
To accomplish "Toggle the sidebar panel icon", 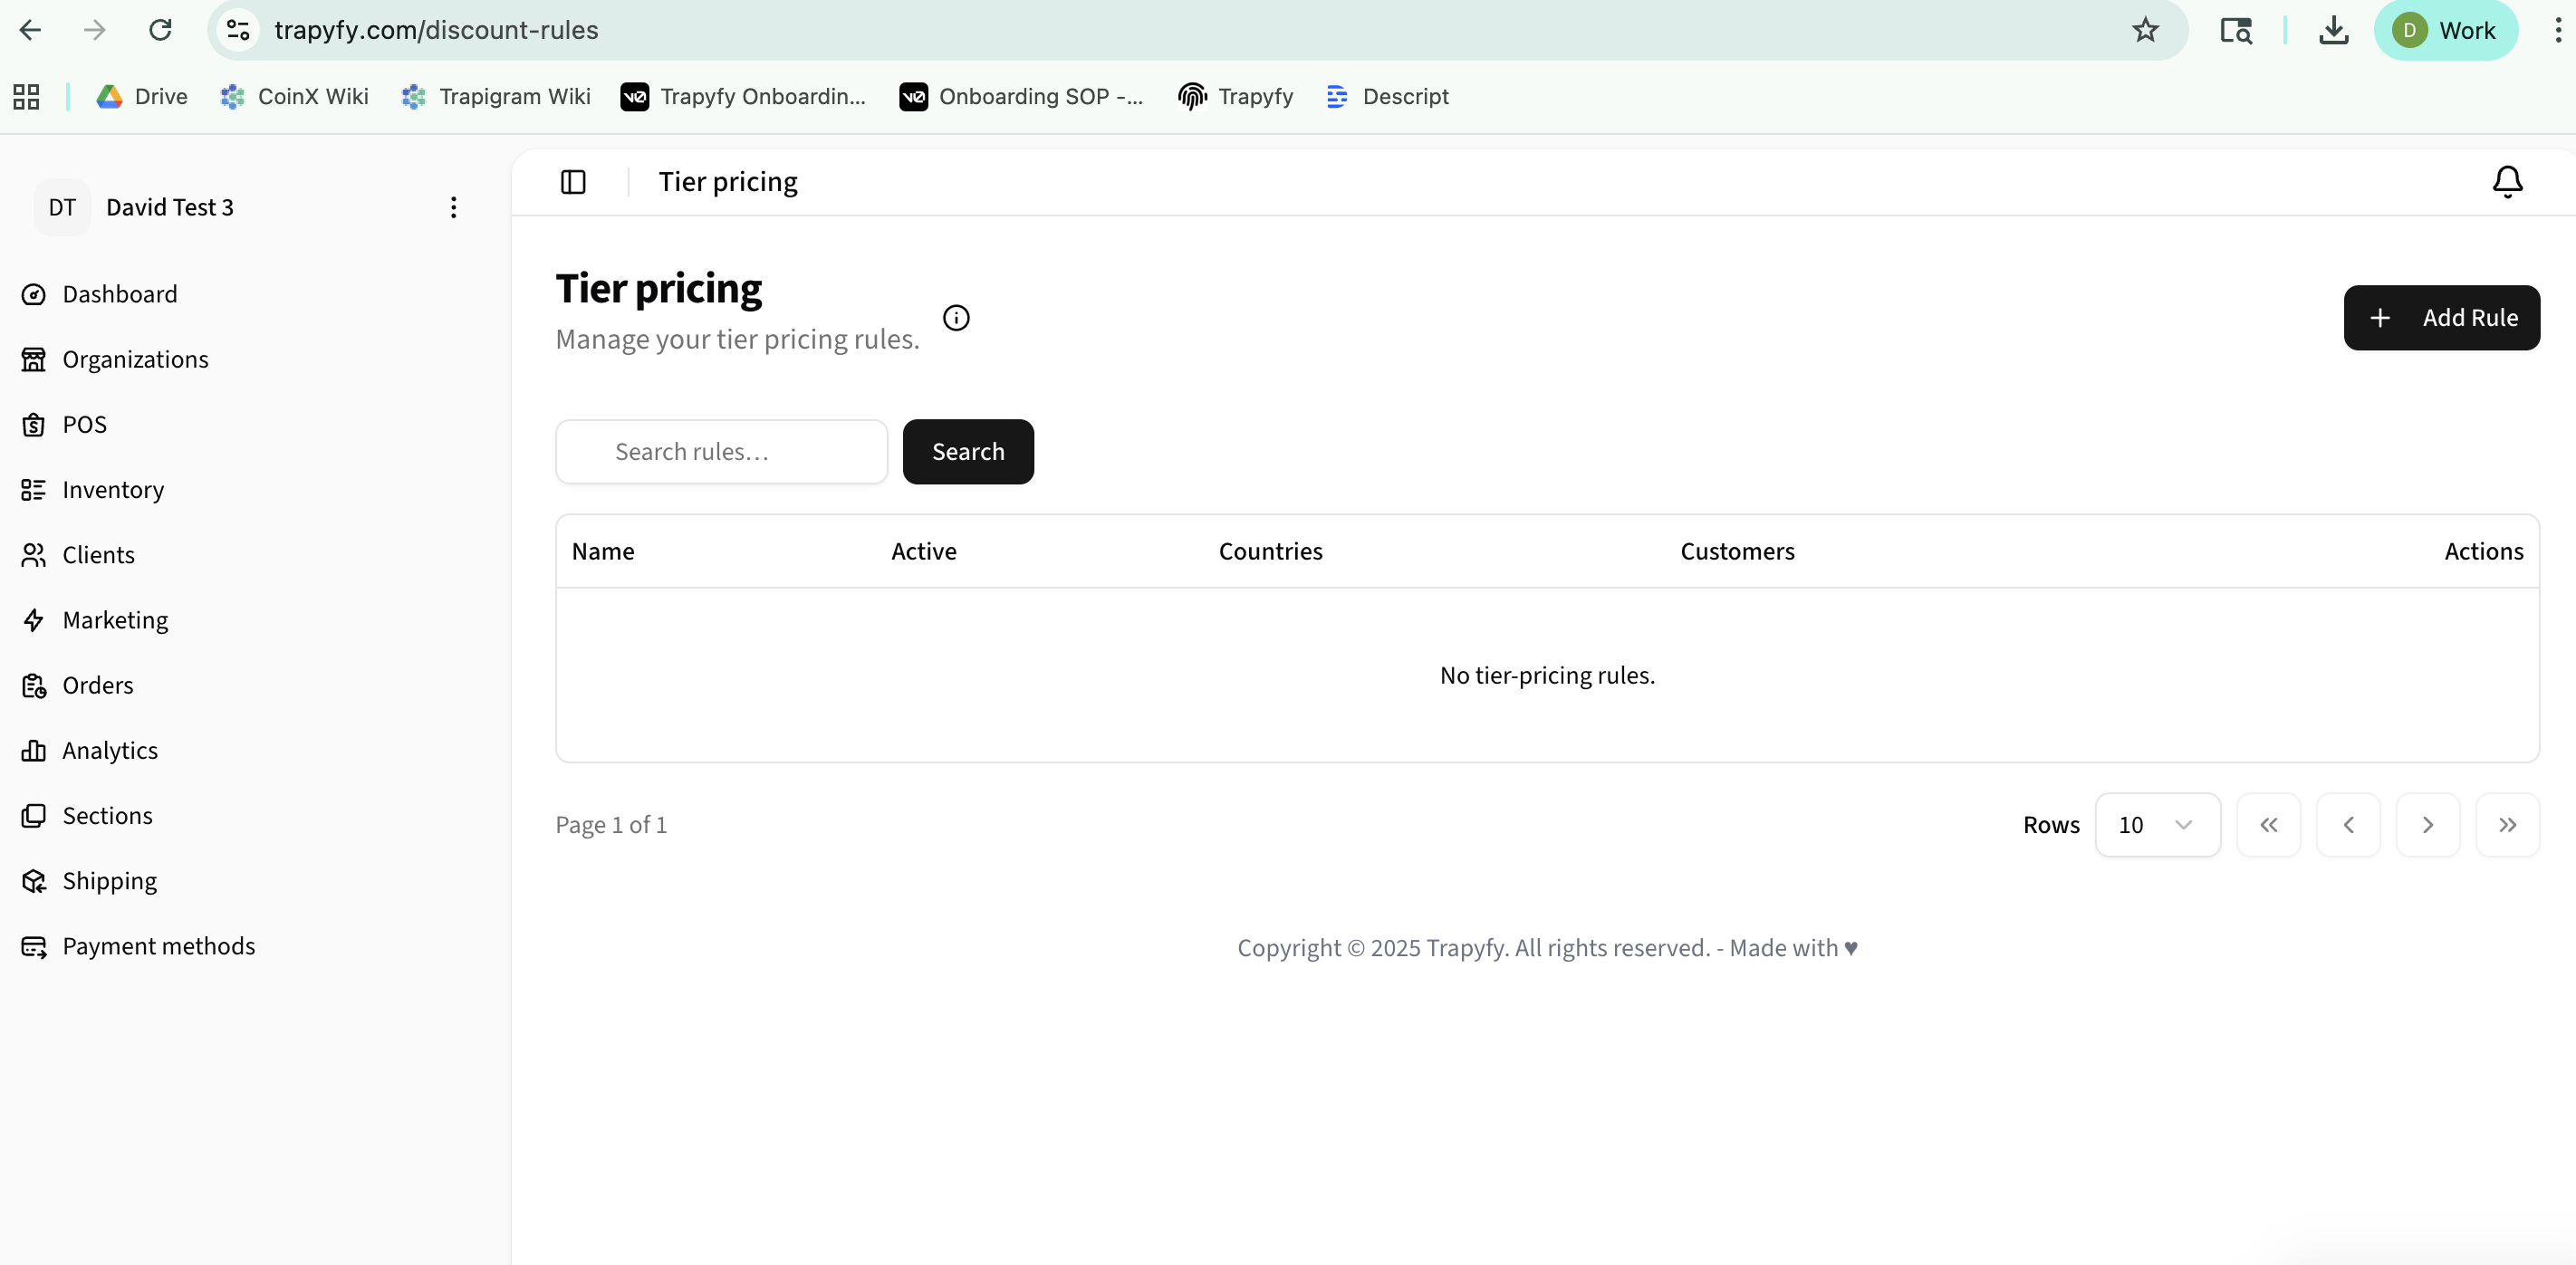I will (573, 182).
